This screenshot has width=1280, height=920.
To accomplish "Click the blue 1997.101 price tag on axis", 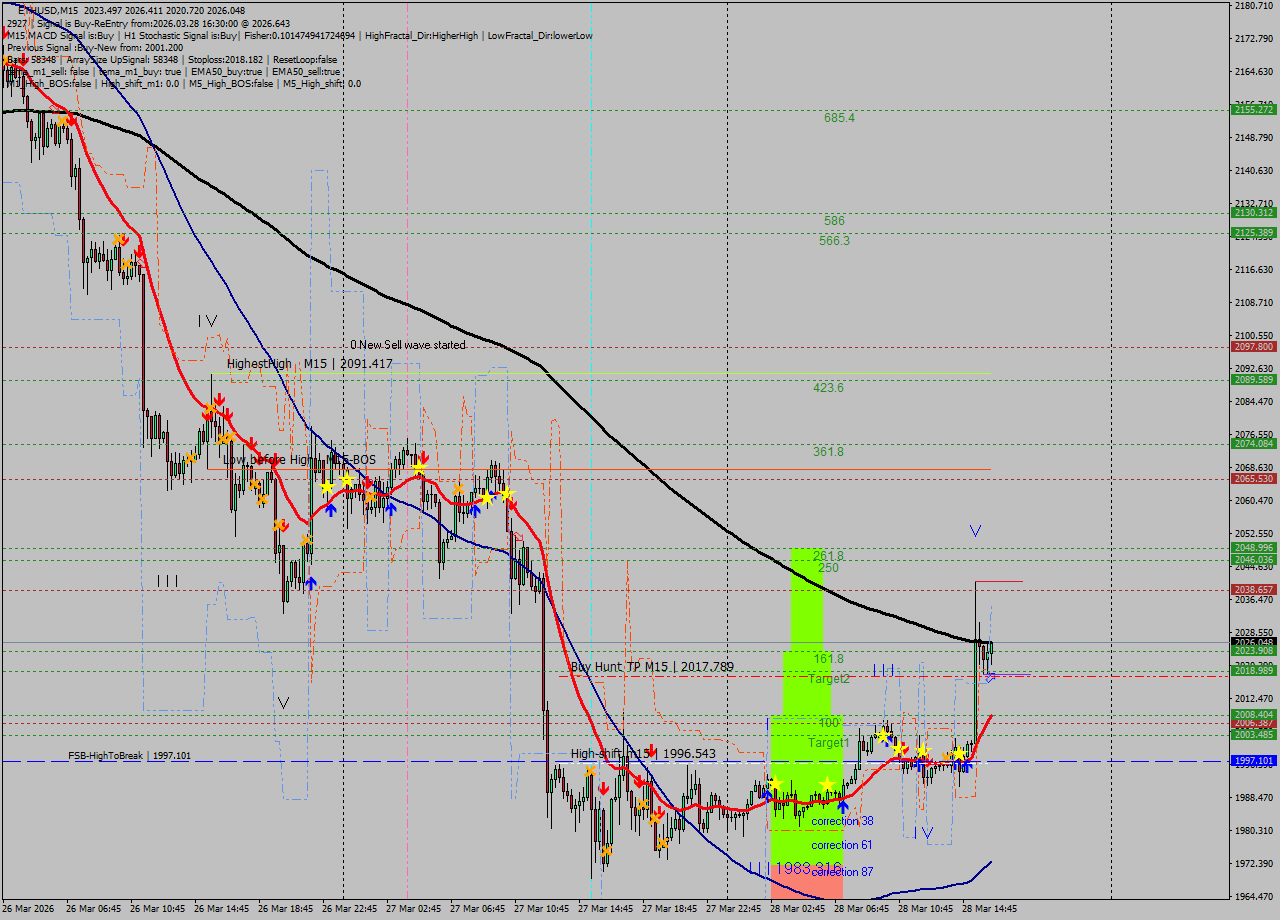I will [1253, 761].
